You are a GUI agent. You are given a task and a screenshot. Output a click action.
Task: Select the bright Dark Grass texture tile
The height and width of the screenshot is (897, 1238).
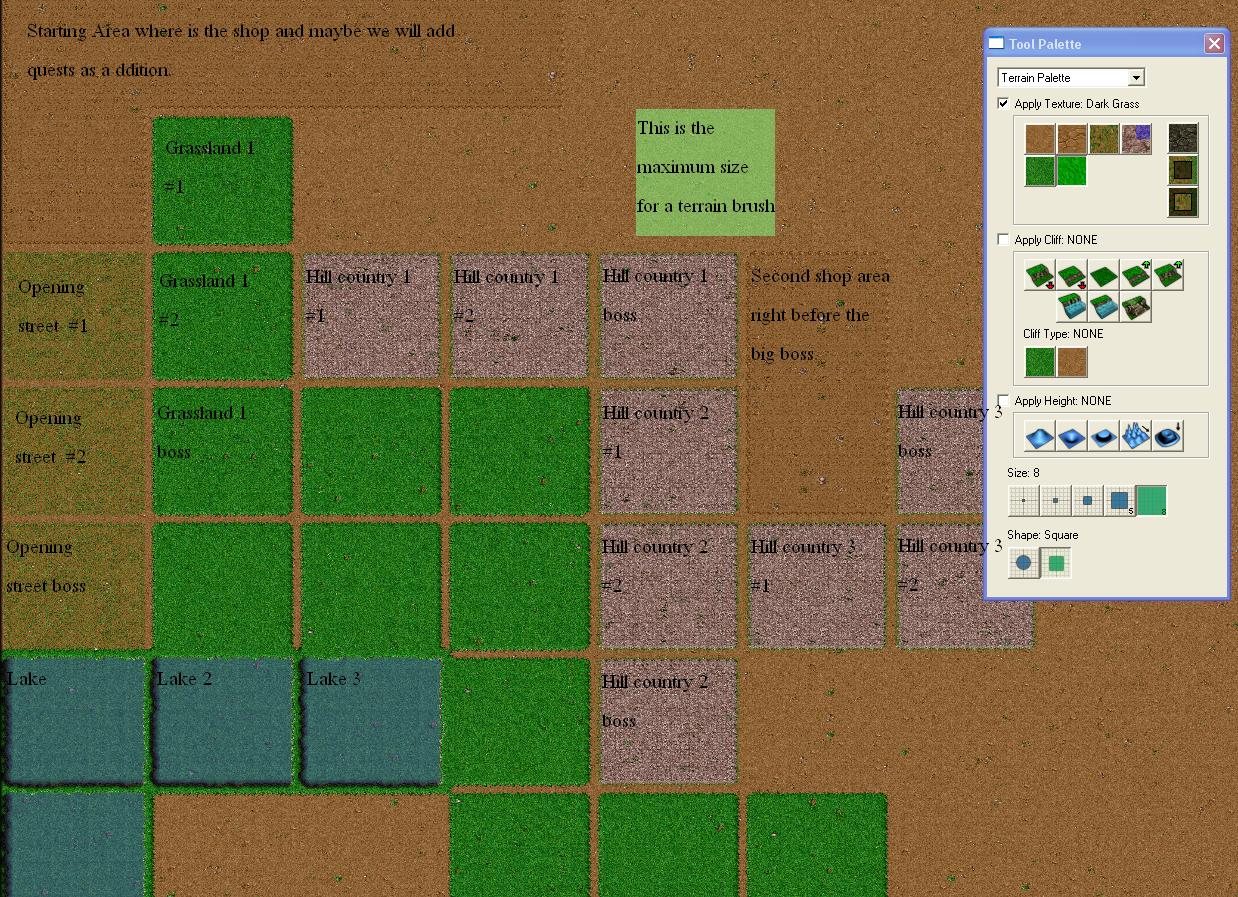[x=1072, y=171]
